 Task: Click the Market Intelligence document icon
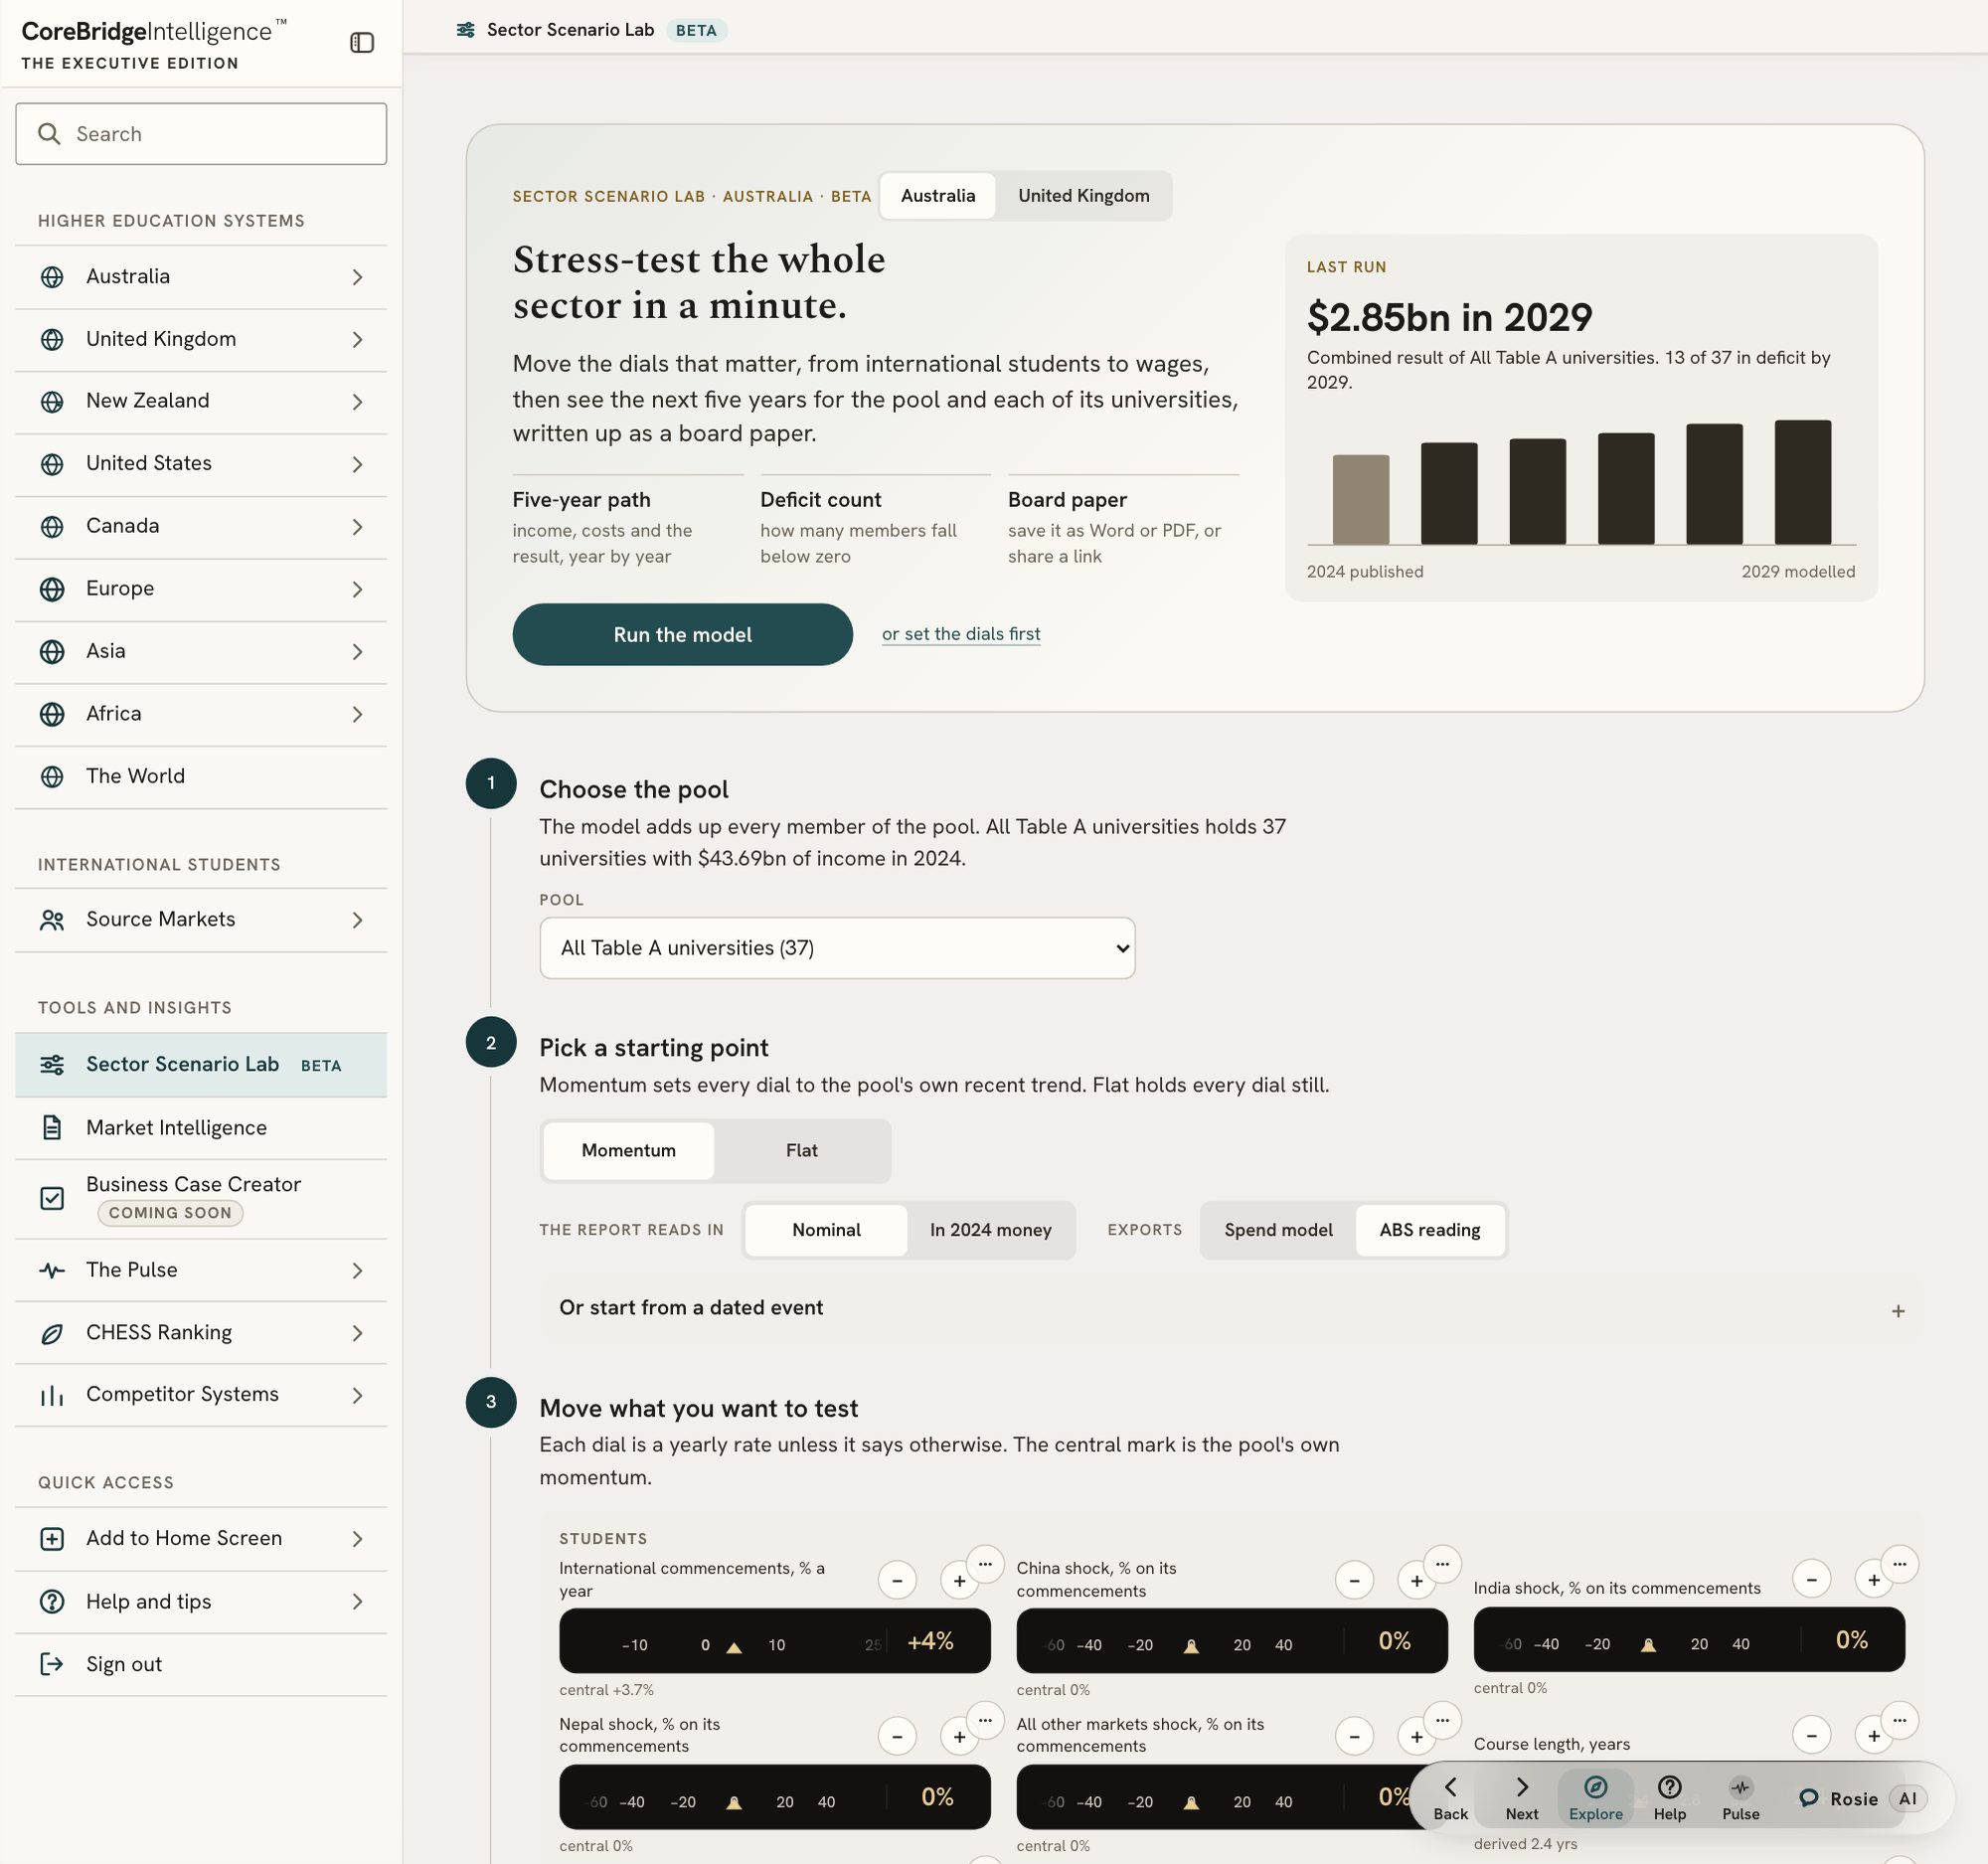pyautogui.click(x=52, y=1128)
